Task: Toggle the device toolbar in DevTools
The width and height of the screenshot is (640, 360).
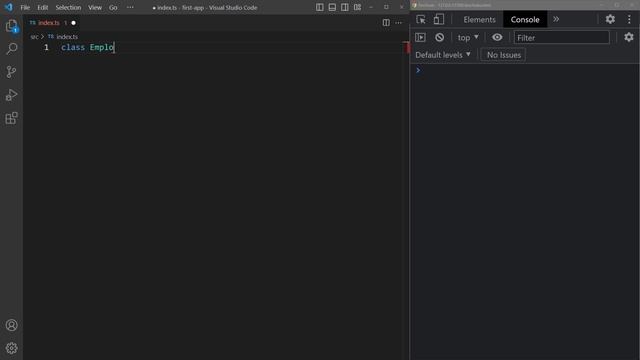Action: [439, 19]
